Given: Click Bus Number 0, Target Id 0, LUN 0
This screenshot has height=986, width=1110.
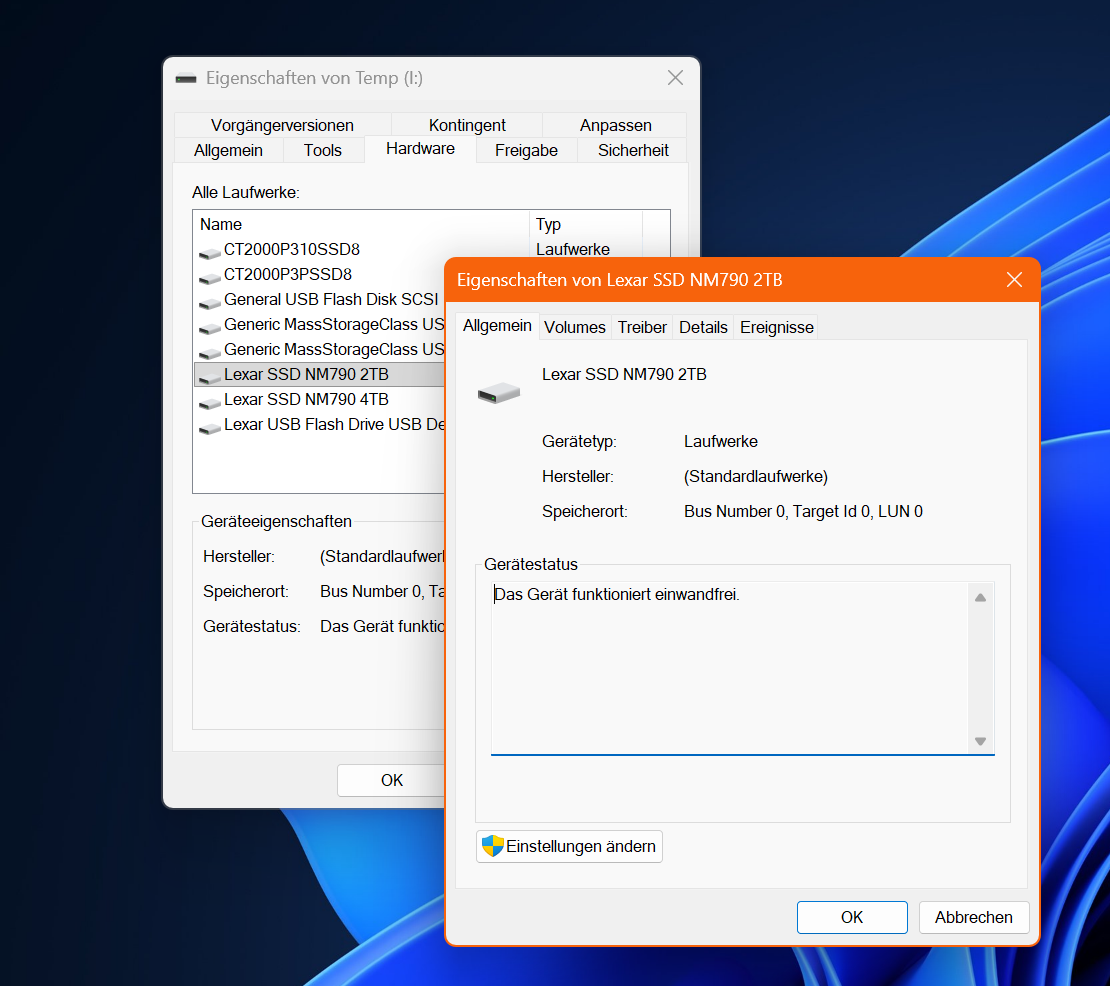Looking at the screenshot, I should click(803, 511).
